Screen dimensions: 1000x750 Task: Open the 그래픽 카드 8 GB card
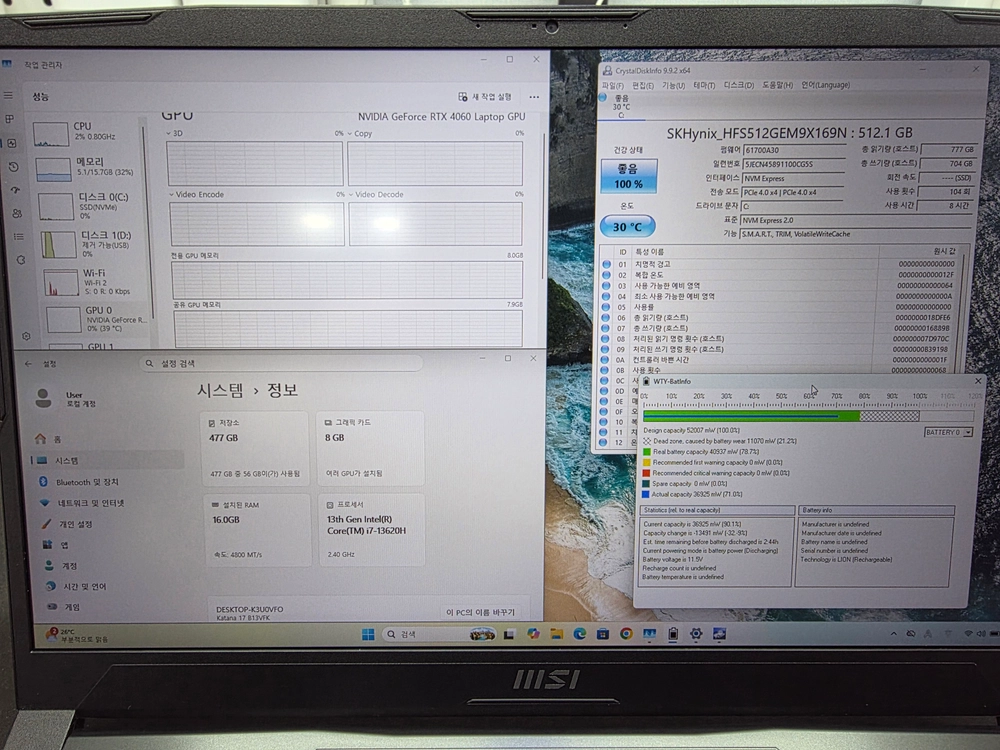pos(371,448)
